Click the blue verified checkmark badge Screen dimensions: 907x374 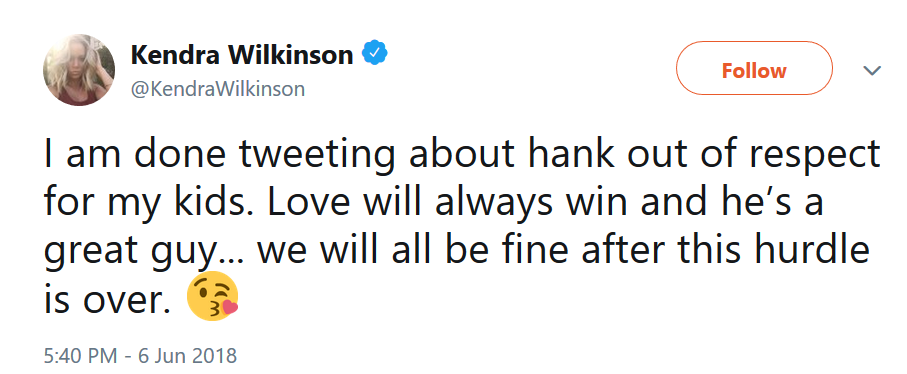pyautogui.click(x=374, y=54)
